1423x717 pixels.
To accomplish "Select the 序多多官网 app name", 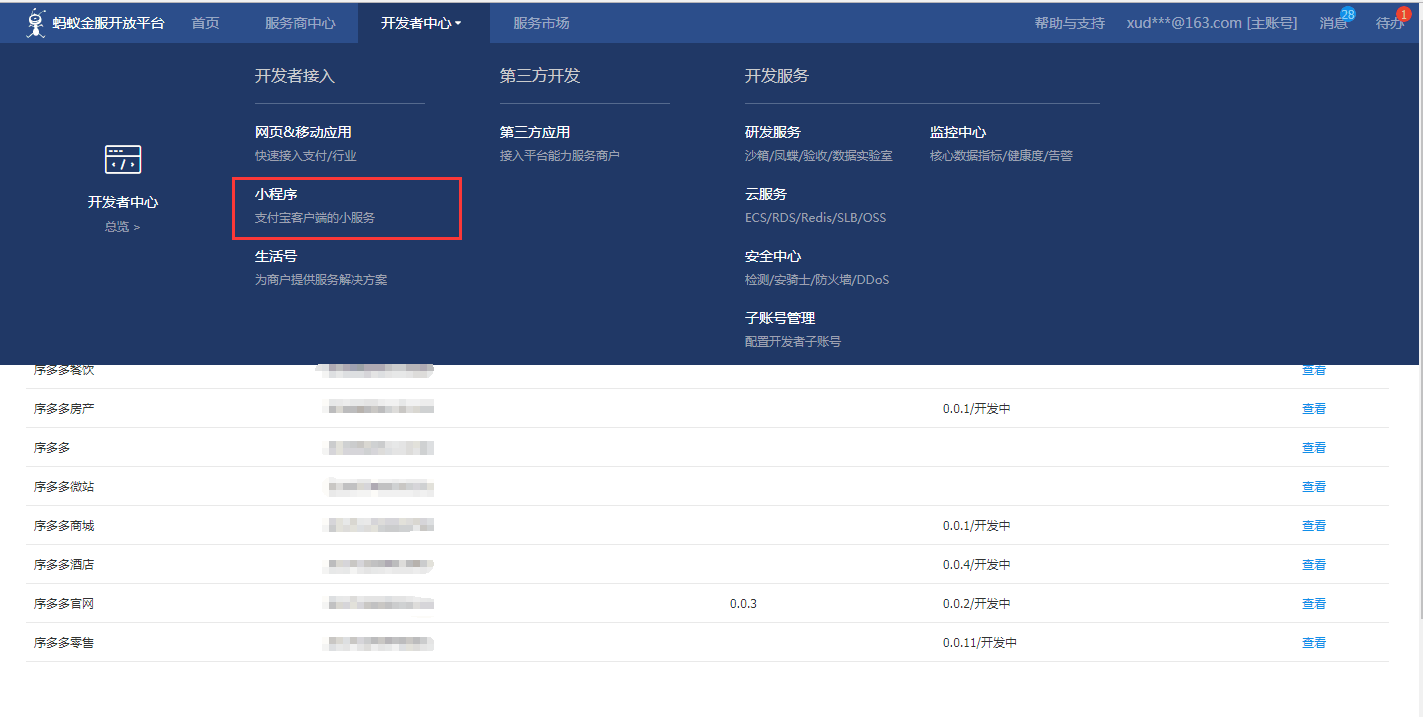I will (64, 604).
